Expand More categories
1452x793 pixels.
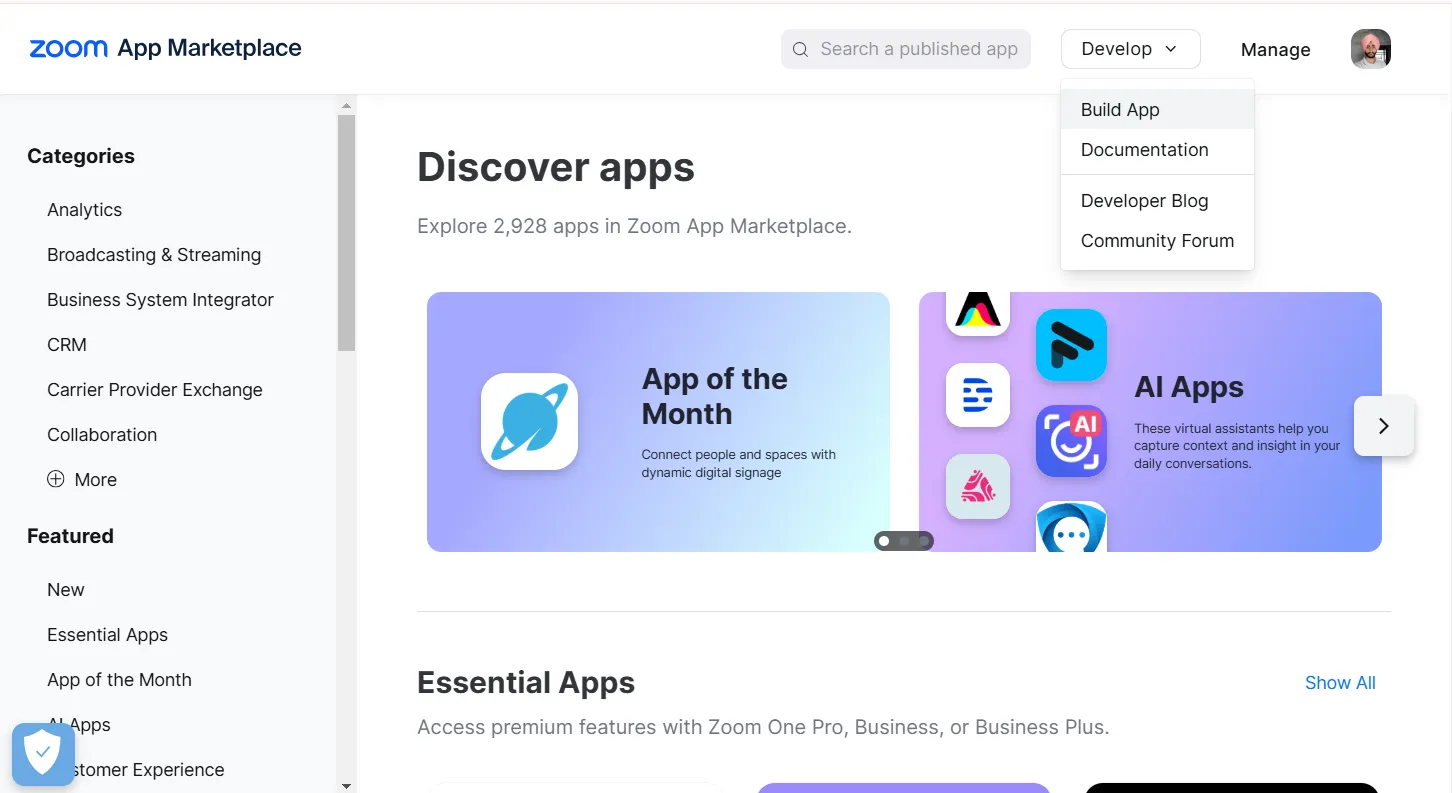[x=82, y=479]
